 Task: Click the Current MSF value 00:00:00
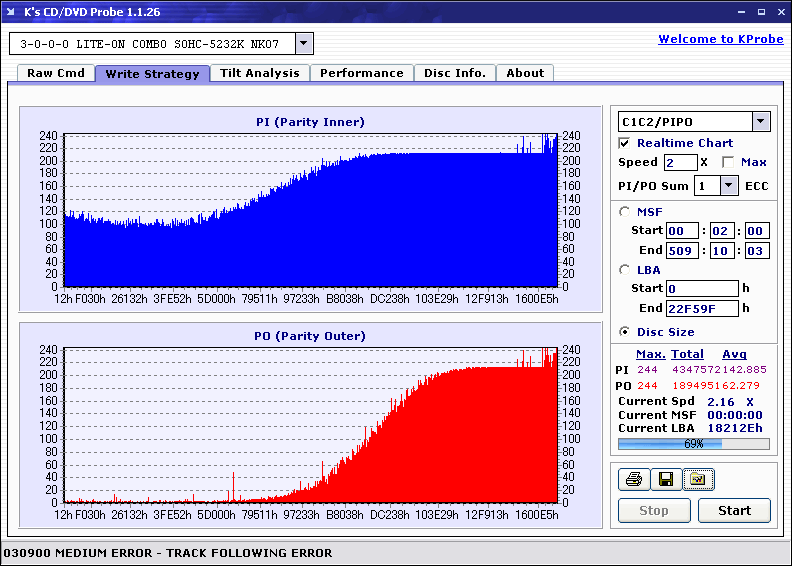tap(734, 415)
